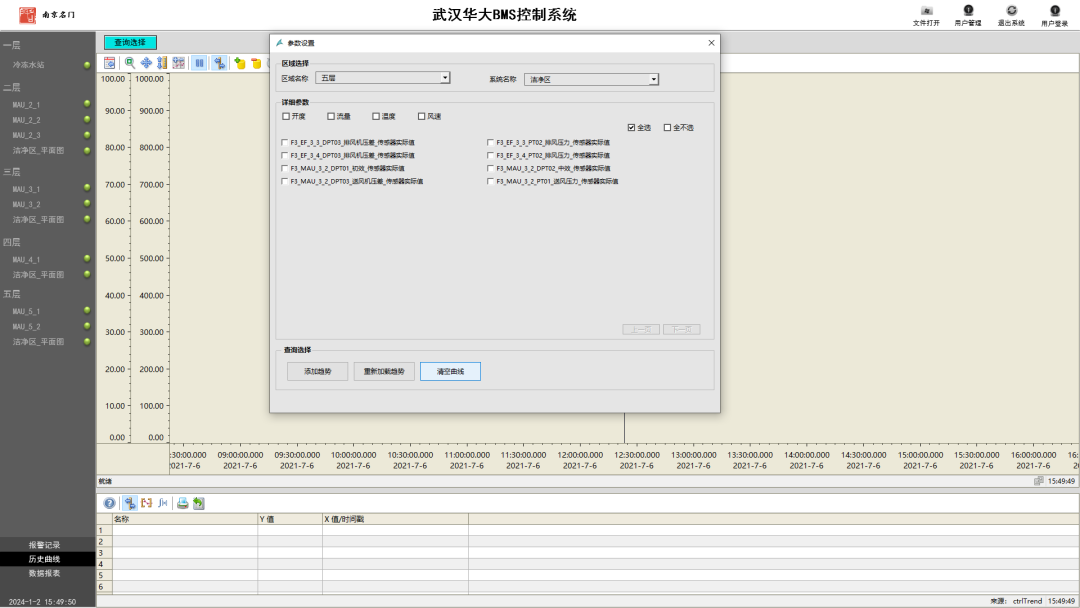The image size is (1080, 608).
Task: Select MAU_4_1 in the sidebar
Action: (x=26, y=260)
